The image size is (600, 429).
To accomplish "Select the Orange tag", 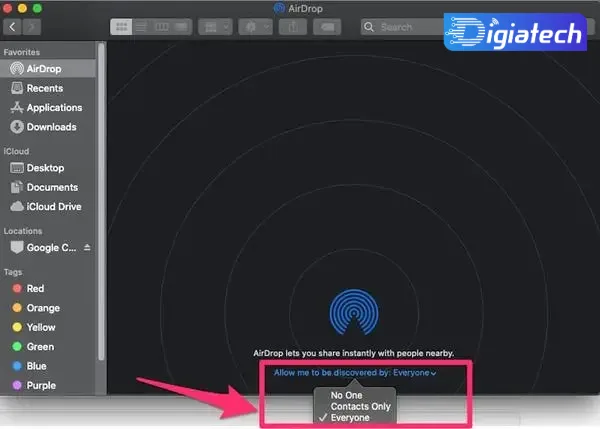I will tap(47, 308).
